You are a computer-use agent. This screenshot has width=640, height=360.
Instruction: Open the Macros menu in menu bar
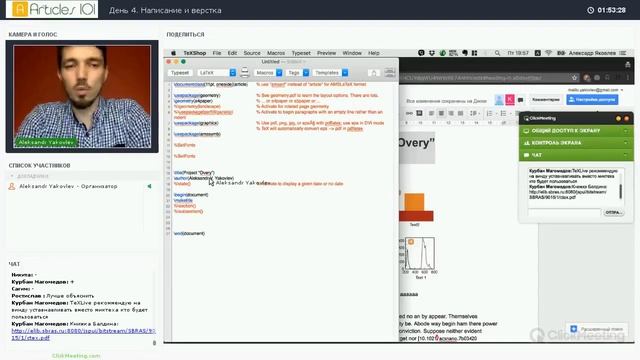point(276,53)
